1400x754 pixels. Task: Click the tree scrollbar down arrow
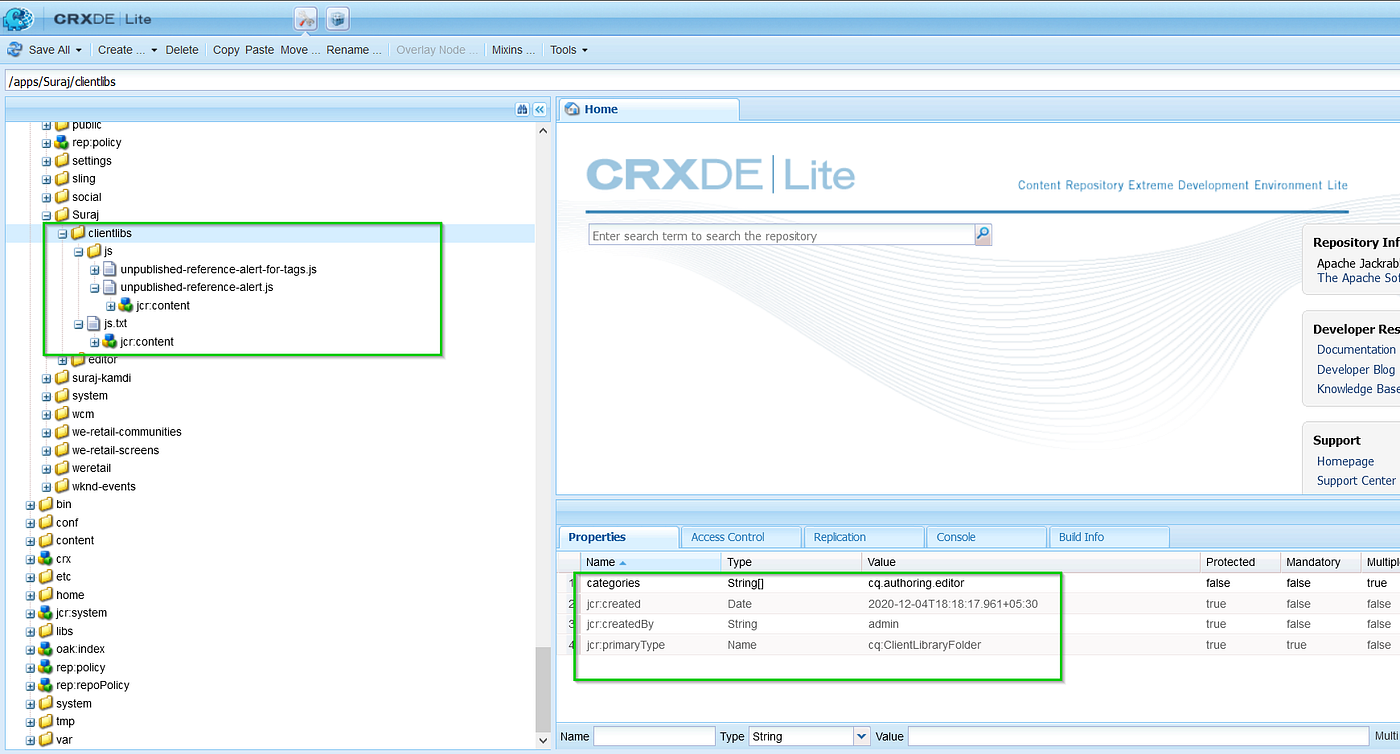click(x=543, y=741)
